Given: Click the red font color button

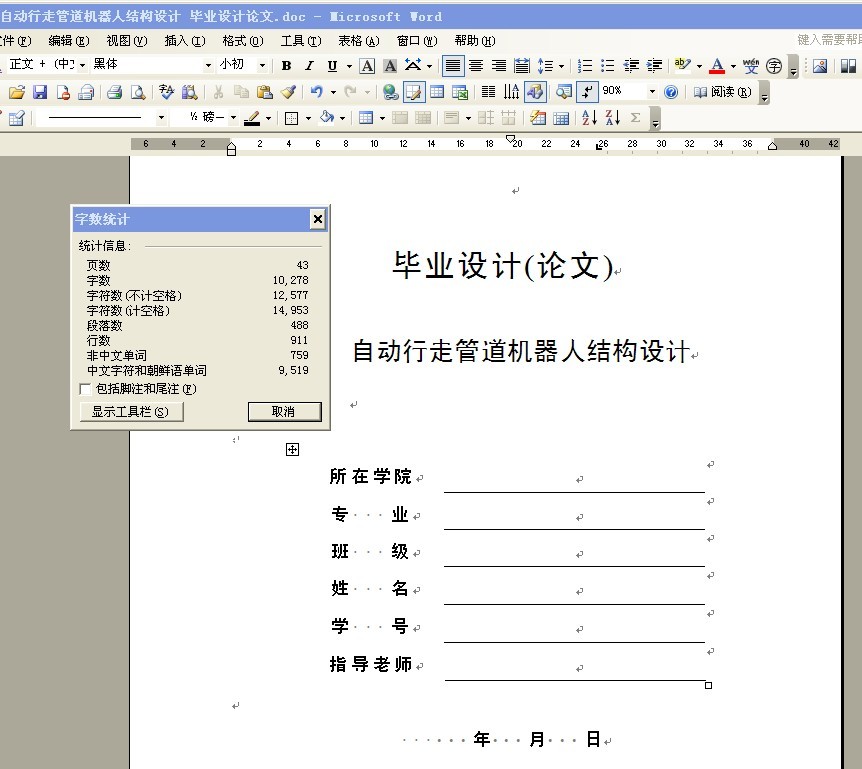Looking at the screenshot, I should tap(717, 66).
